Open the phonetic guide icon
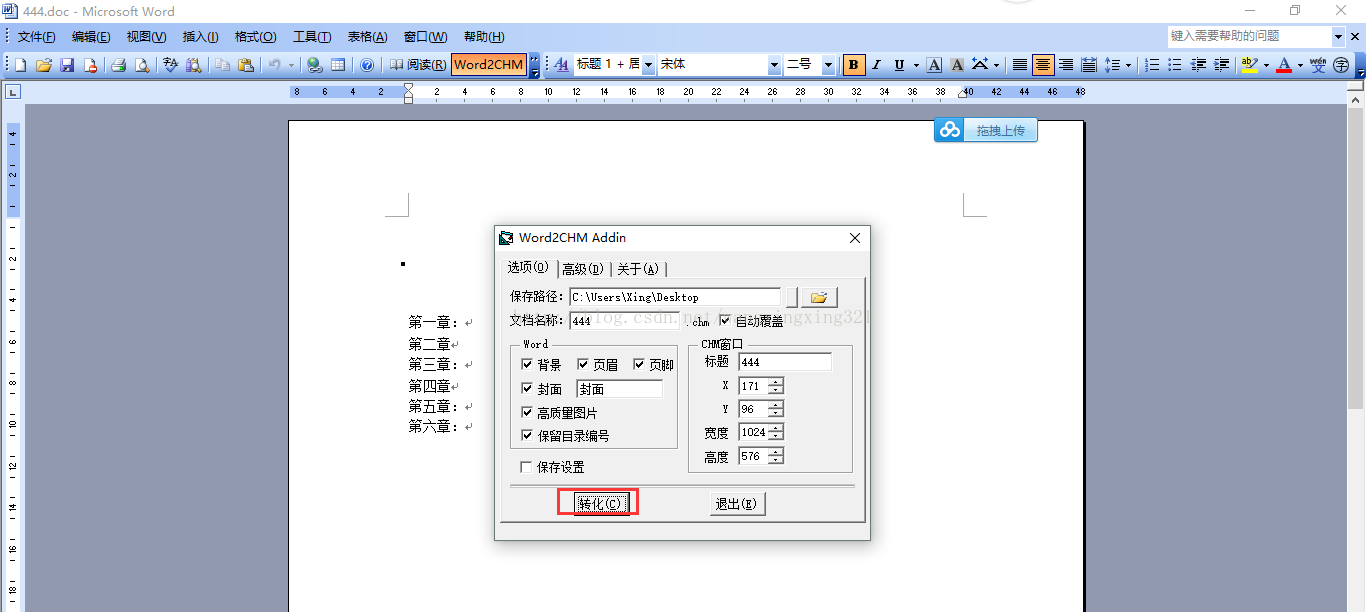 coord(1318,65)
